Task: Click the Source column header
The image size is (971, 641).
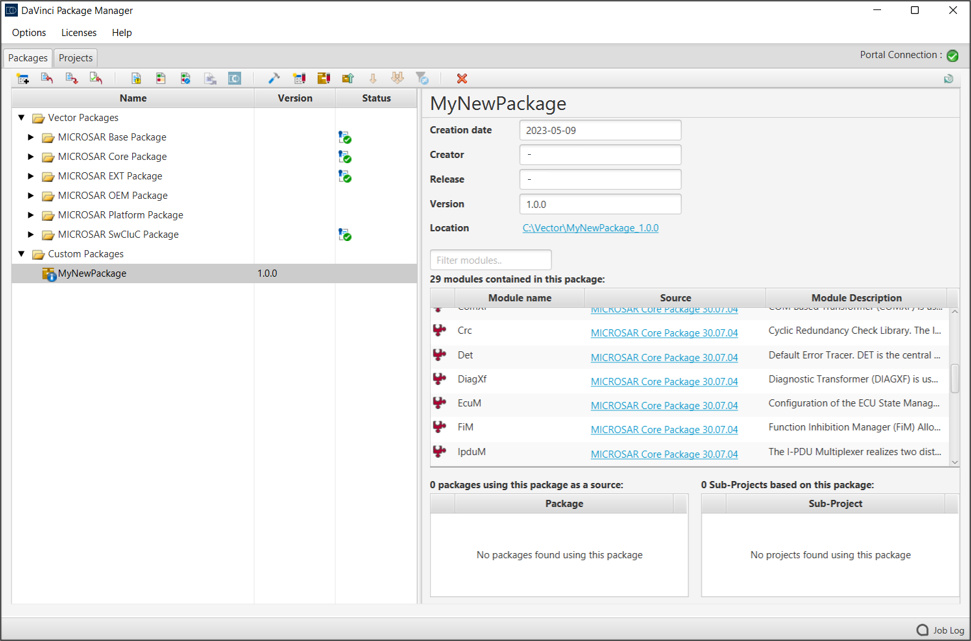Action: (675, 298)
